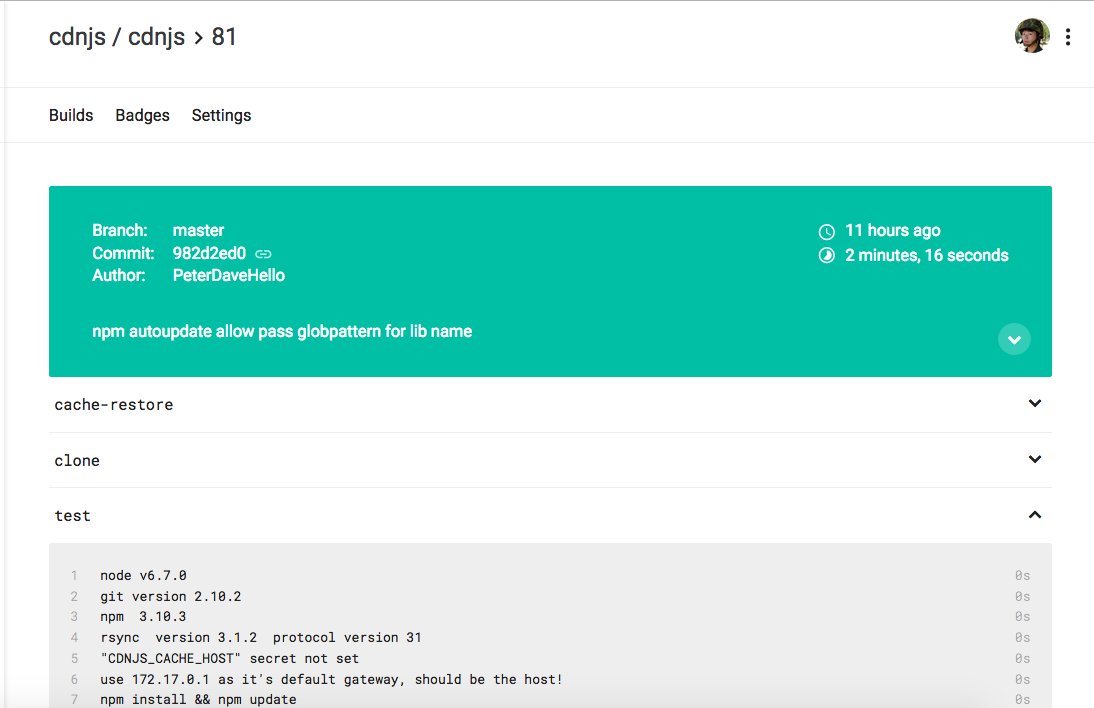Click author name PeterDaveHello
Viewport: 1094px width, 708px height.
point(229,276)
